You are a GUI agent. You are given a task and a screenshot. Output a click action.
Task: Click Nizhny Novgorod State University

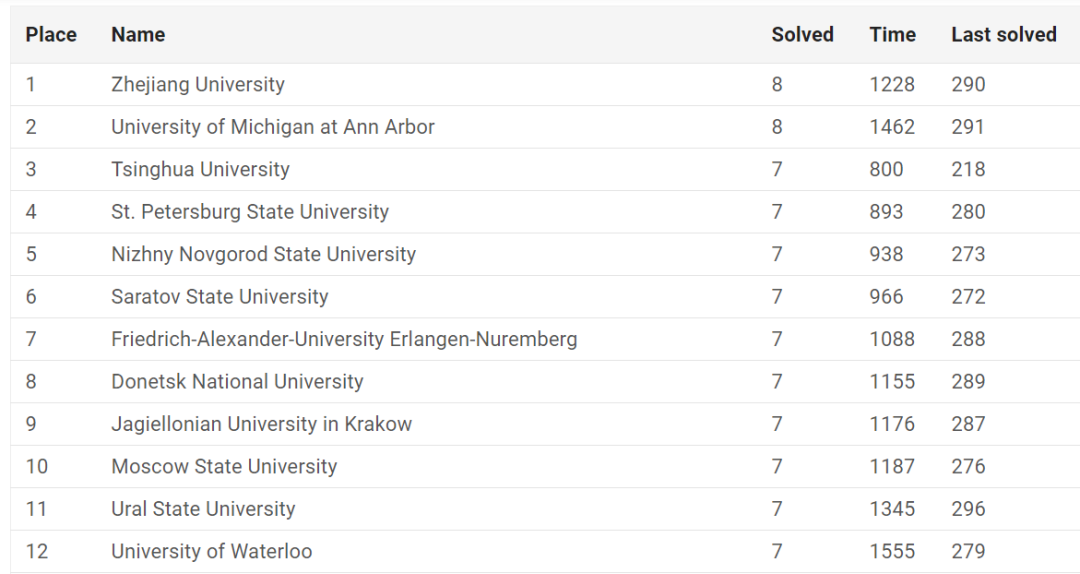click(264, 254)
